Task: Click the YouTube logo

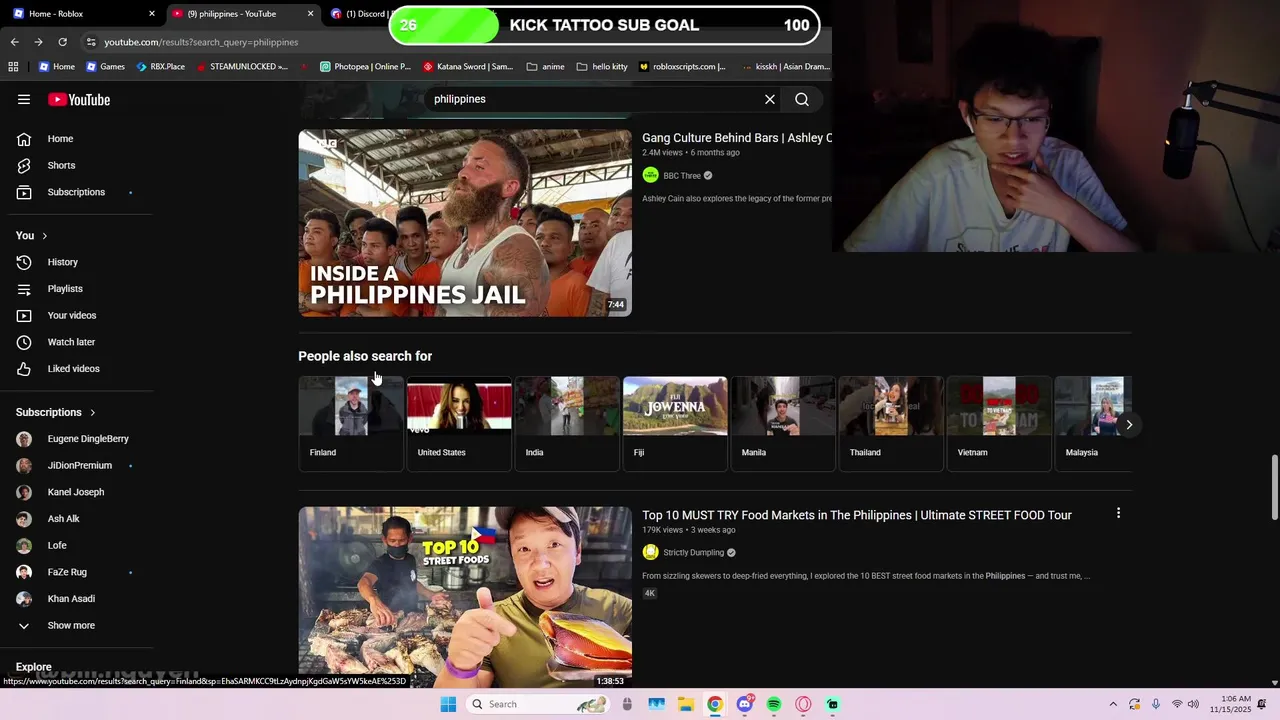Action: click(x=79, y=99)
